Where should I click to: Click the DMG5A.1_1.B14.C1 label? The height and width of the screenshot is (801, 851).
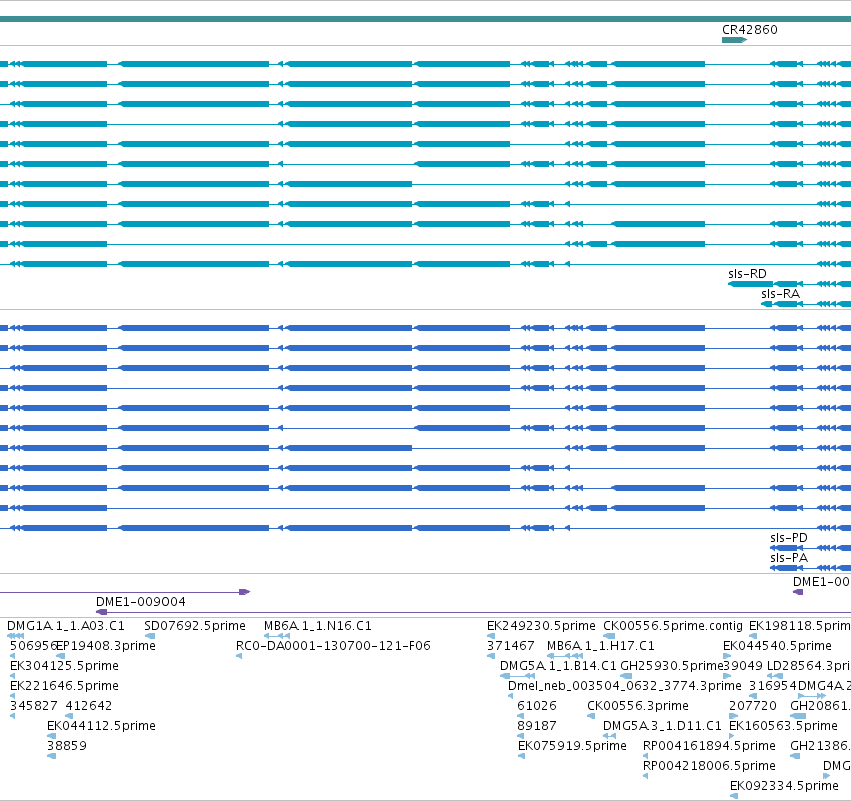coord(558,666)
